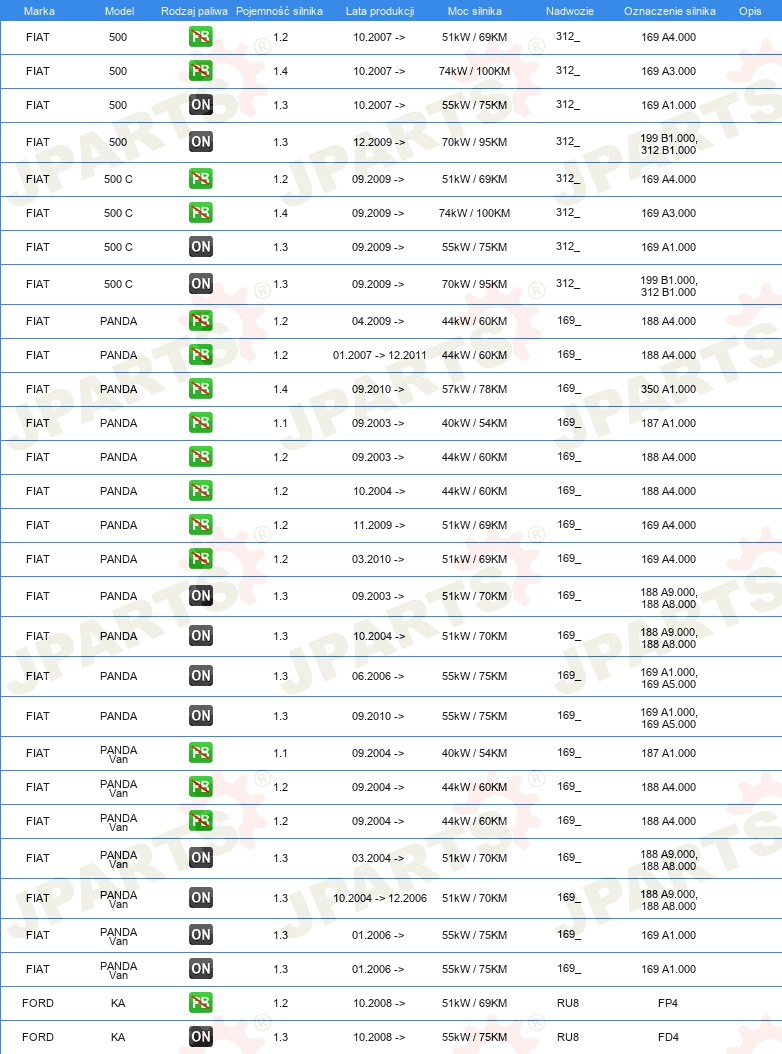Click engine code FP4
Viewport: 782px width, 1054px height.
[x=668, y=1003]
